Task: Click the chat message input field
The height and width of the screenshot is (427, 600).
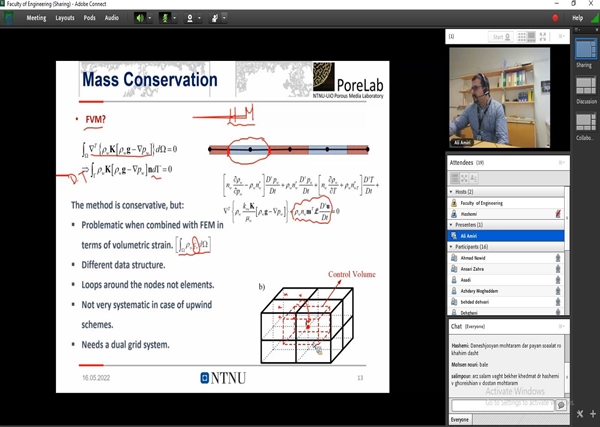Action: coord(500,405)
